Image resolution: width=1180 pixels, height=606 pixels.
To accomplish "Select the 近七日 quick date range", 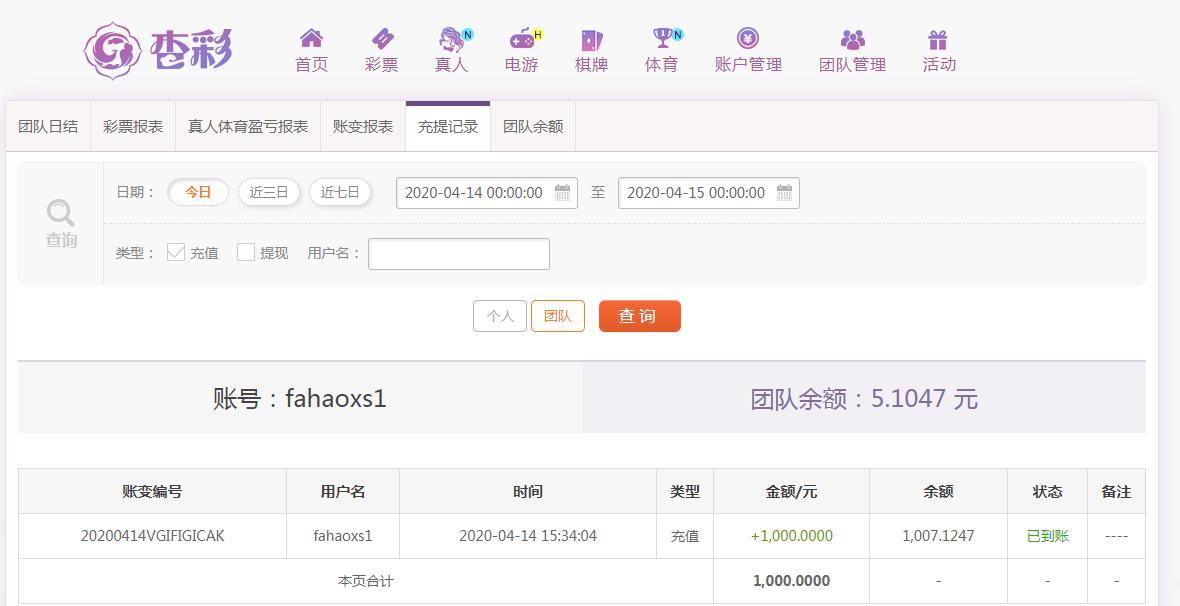I will point(340,192).
